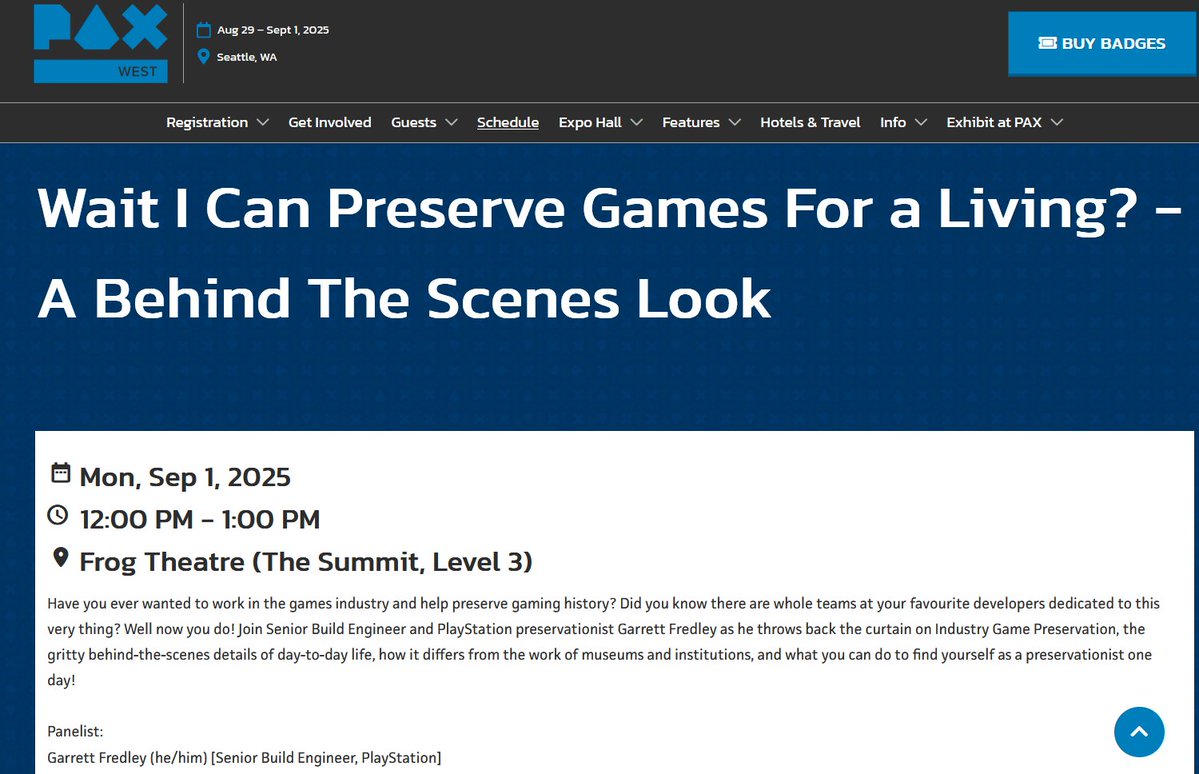1199x774 pixels.
Task: Click the Buy Badges button
Action: click(1101, 44)
